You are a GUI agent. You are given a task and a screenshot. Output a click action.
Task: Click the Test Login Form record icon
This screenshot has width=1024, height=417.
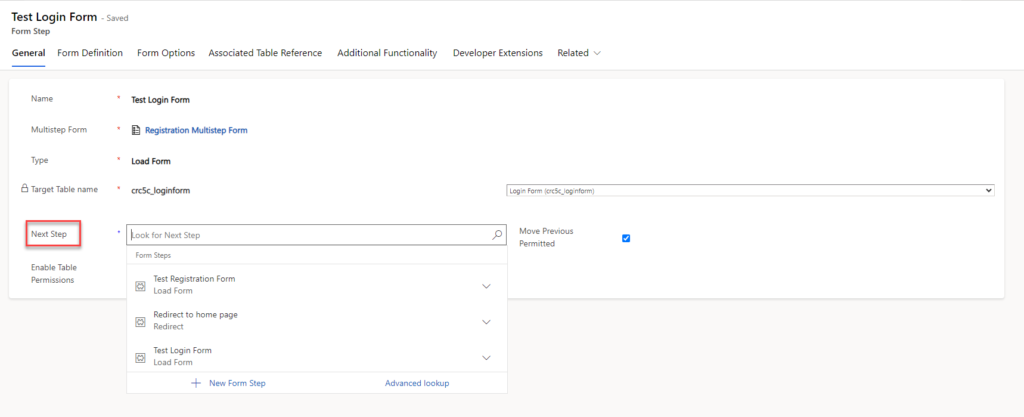tap(140, 357)
